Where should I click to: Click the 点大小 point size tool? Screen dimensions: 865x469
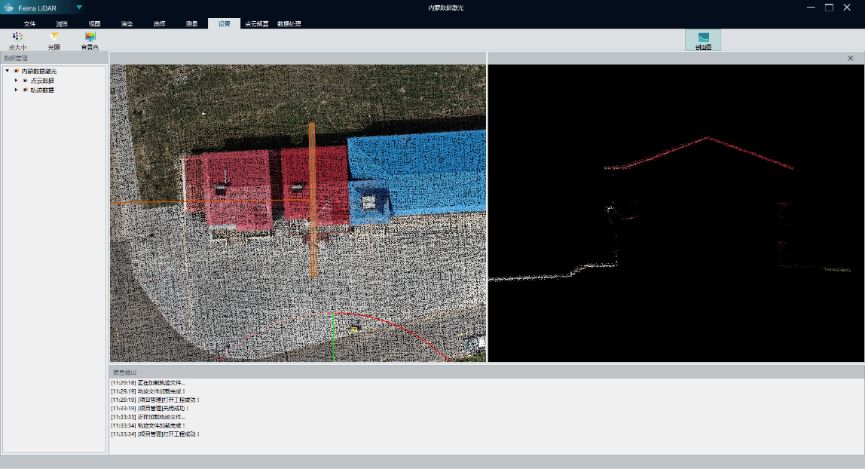click(x=17, y=39)
